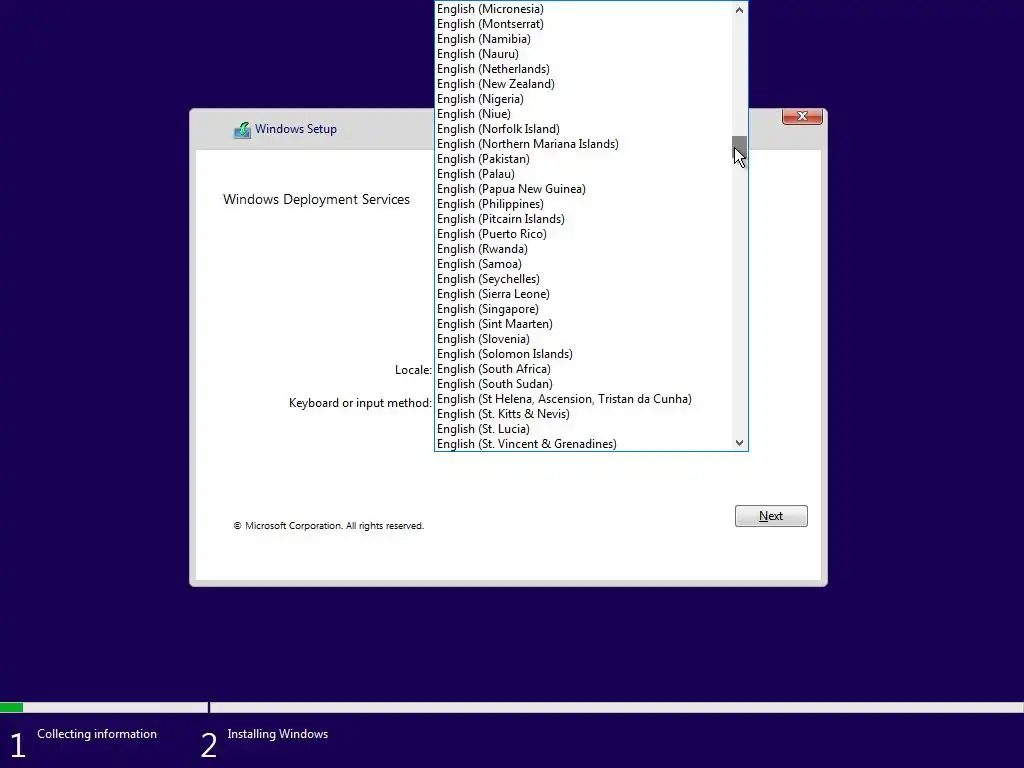This screenshot has height=768, width=1024.
Task: Select English (St Helena, Ascension, Tristan da Cunha)
Action: pos(583,400)
